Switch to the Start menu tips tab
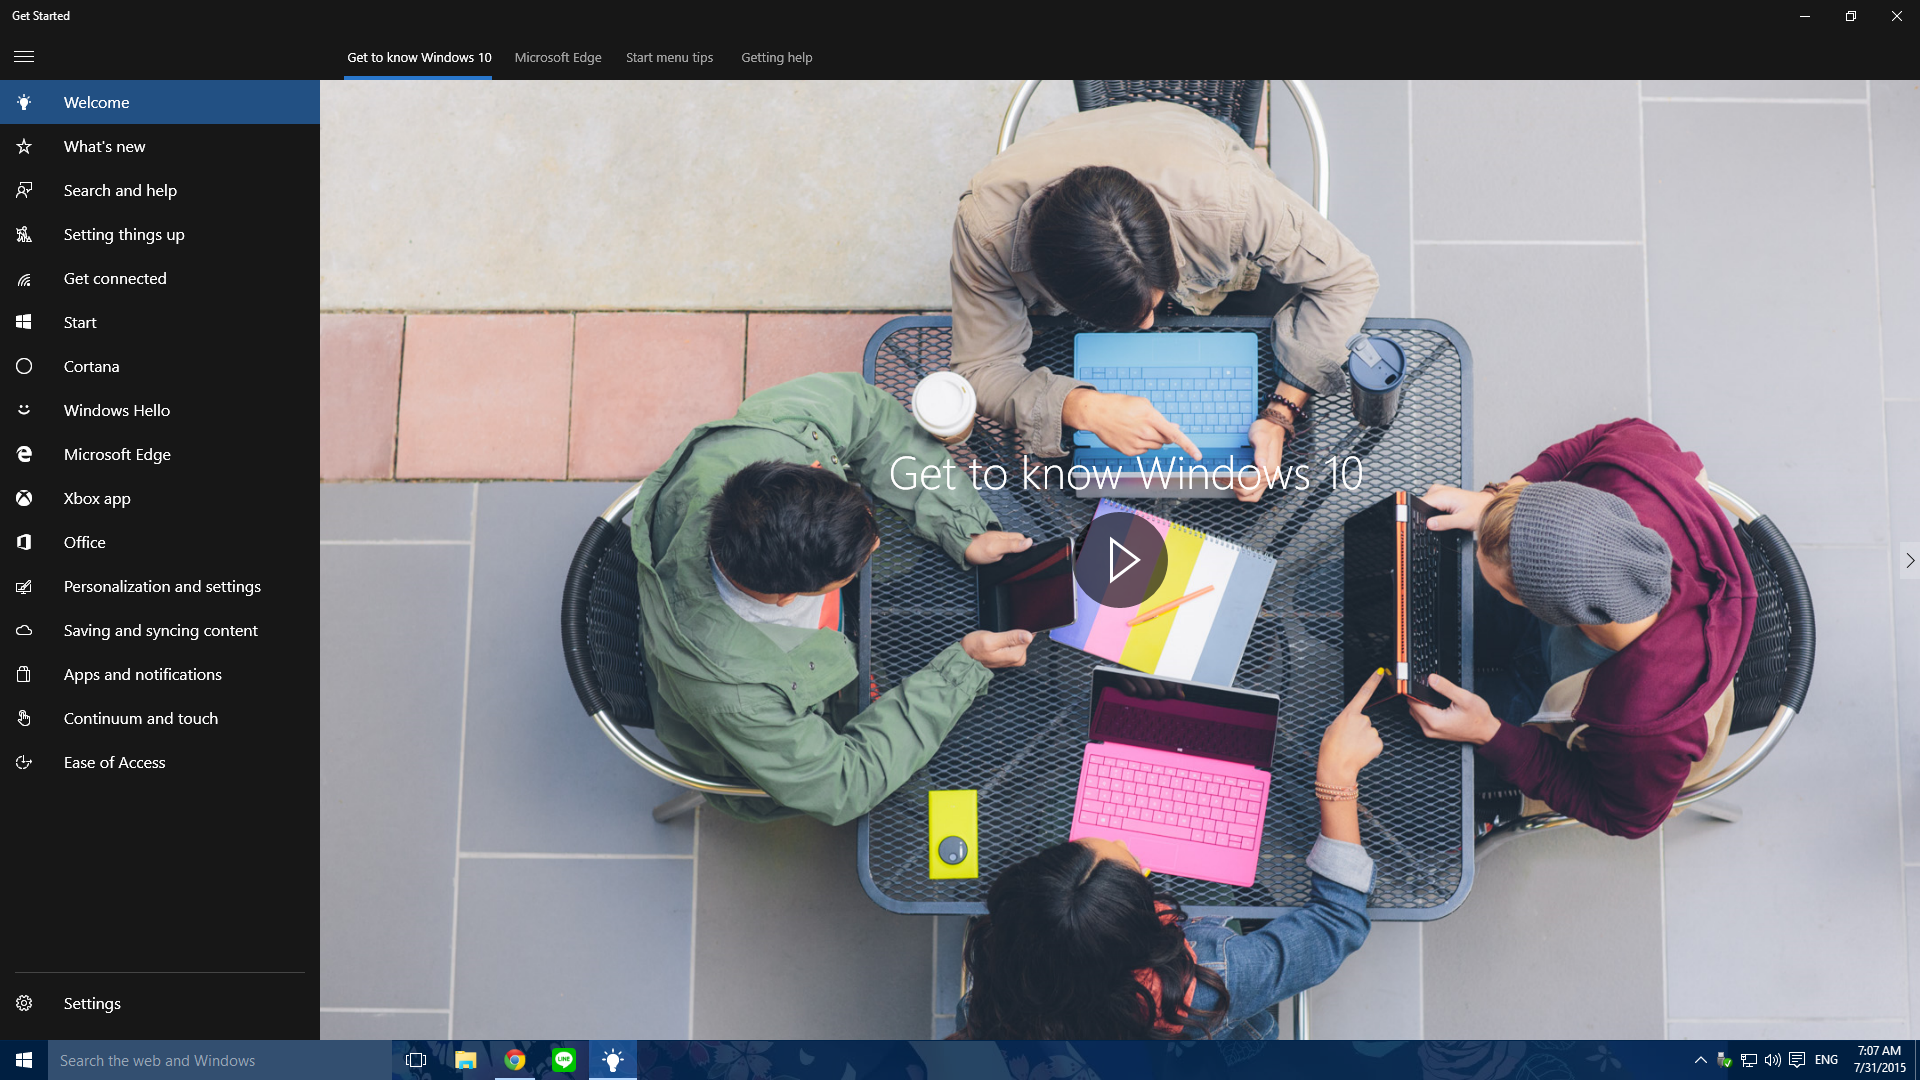 (670, 58)
